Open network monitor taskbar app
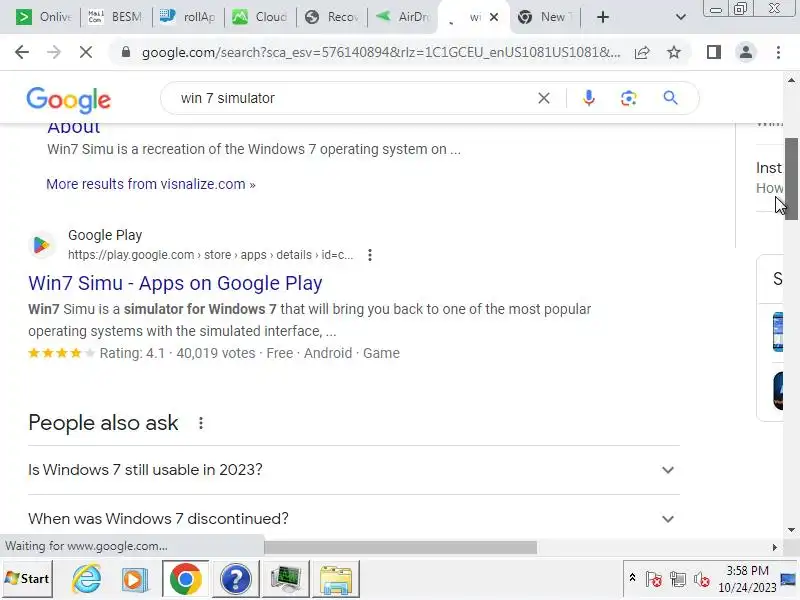The width and height of the screenshot is (800, 600). click(286, 579)
